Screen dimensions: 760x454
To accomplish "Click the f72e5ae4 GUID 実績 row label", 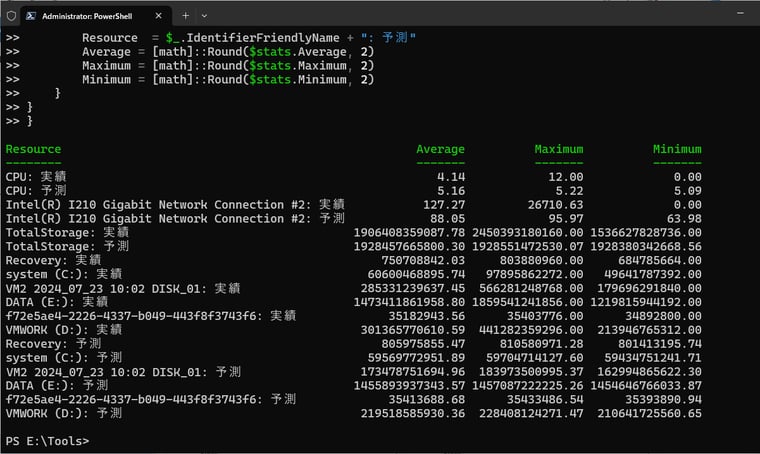I will point(151,316).
